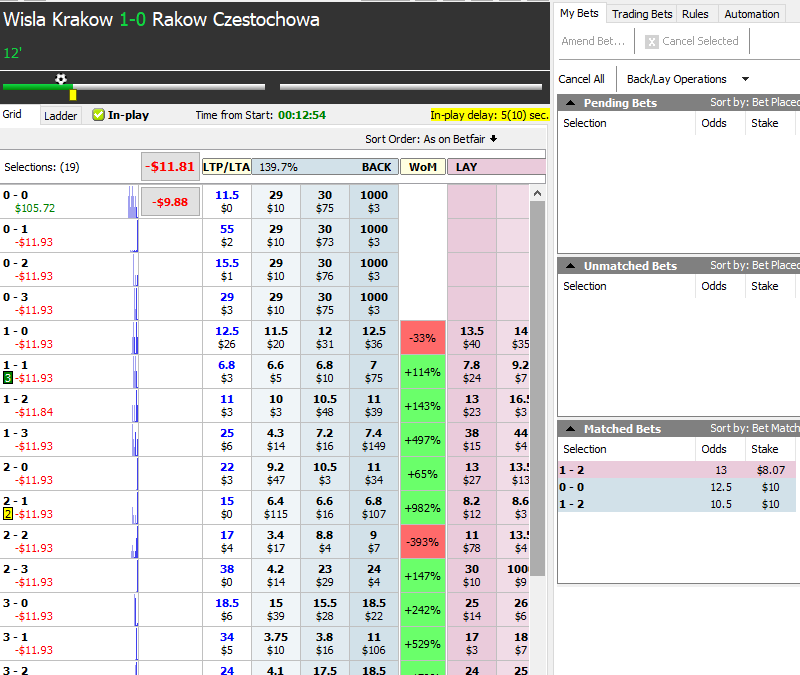Viewport: 800px width, 675px height.
Task: Open the Automation tab
Action: click(x=751, y=14)
